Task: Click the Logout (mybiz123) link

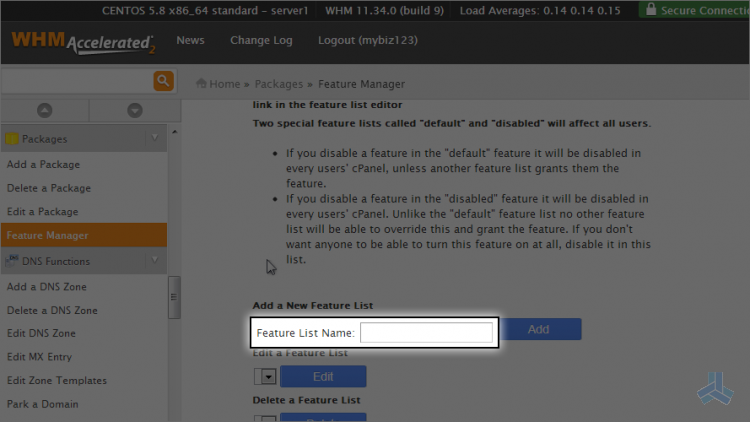Action: point(365,41)
